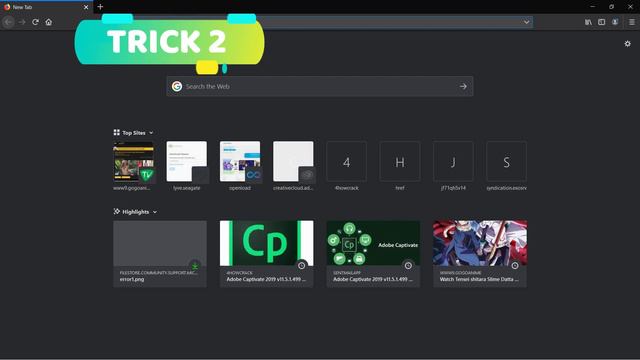Expand the address bar history dropdown
This screenshot has height=360, width=640.
tap(527, 22)
